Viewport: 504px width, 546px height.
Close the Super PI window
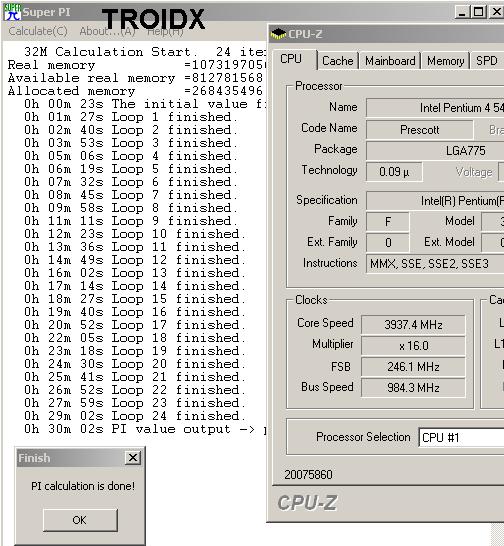click(496, 12)
